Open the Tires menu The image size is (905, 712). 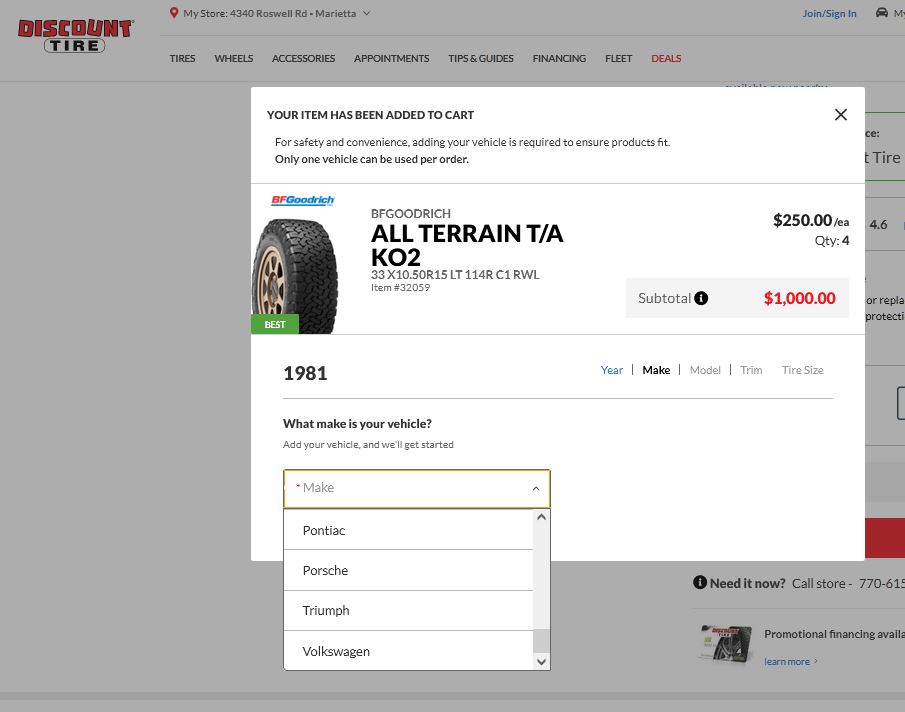click(x=182, y=58)
